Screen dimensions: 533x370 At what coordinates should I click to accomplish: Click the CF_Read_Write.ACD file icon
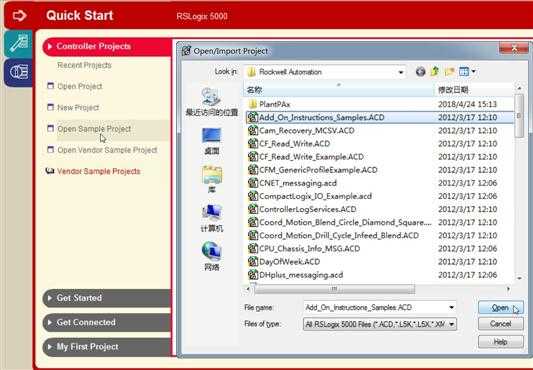point(253,144)
